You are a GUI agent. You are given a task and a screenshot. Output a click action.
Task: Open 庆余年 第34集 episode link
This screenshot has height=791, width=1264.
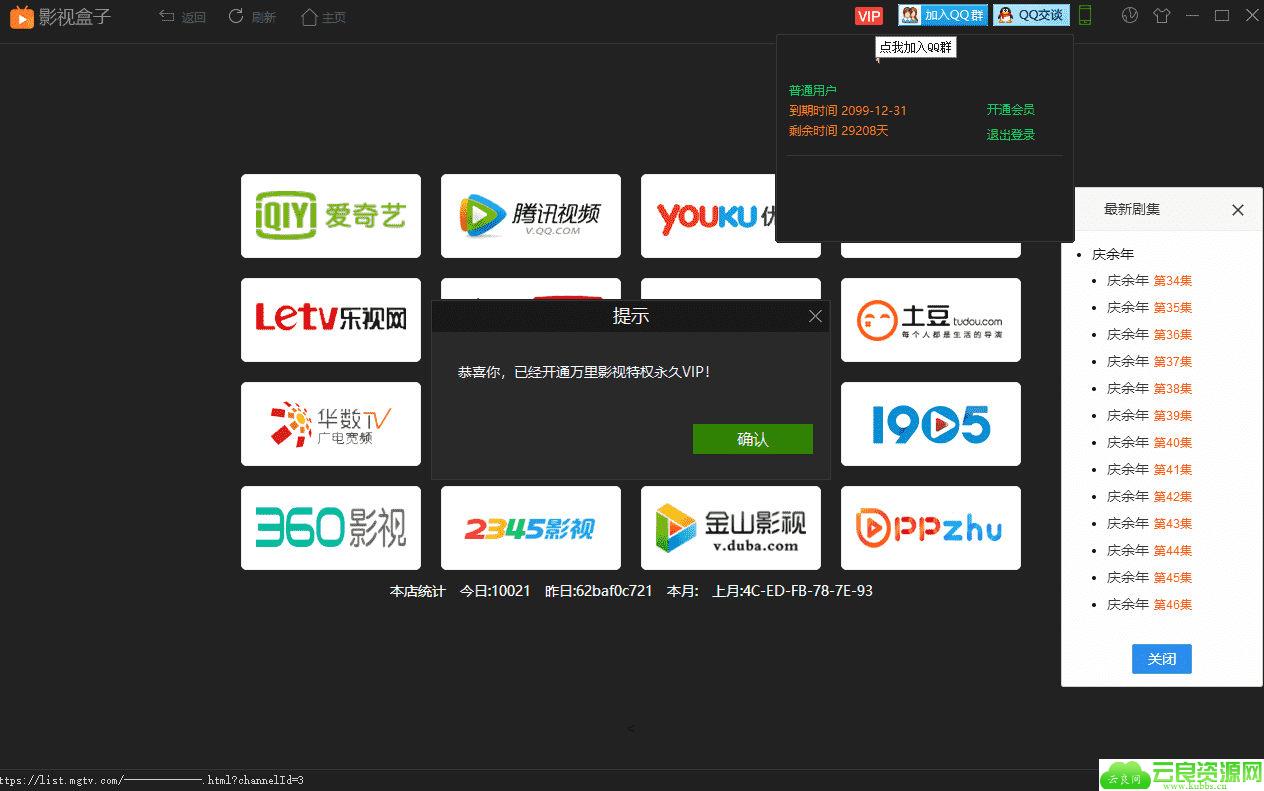click(1149, 281)
